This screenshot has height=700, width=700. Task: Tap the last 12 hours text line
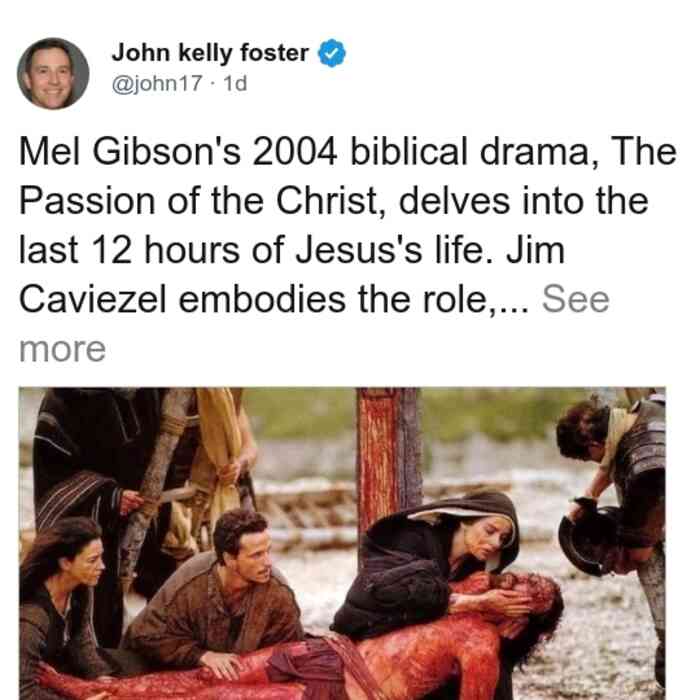pos(292,250)
